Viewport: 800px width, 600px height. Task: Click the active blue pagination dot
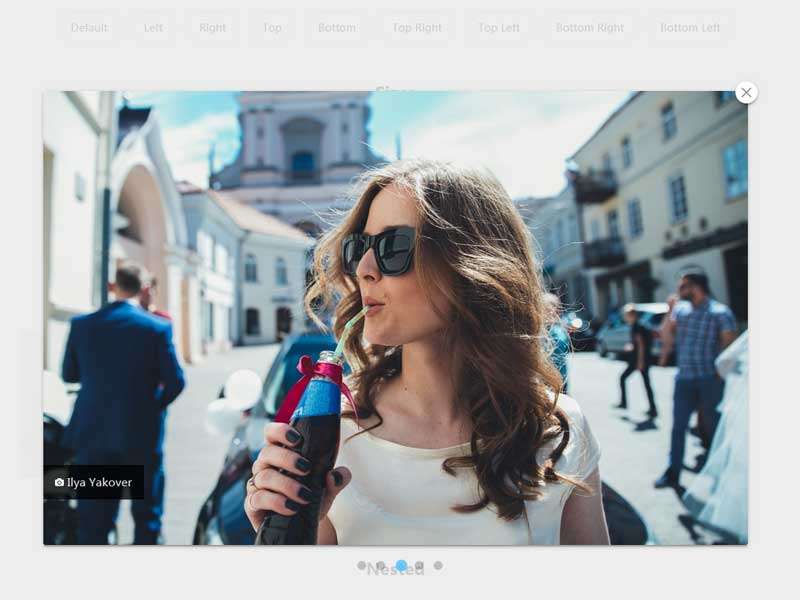(x=401, y=565)
